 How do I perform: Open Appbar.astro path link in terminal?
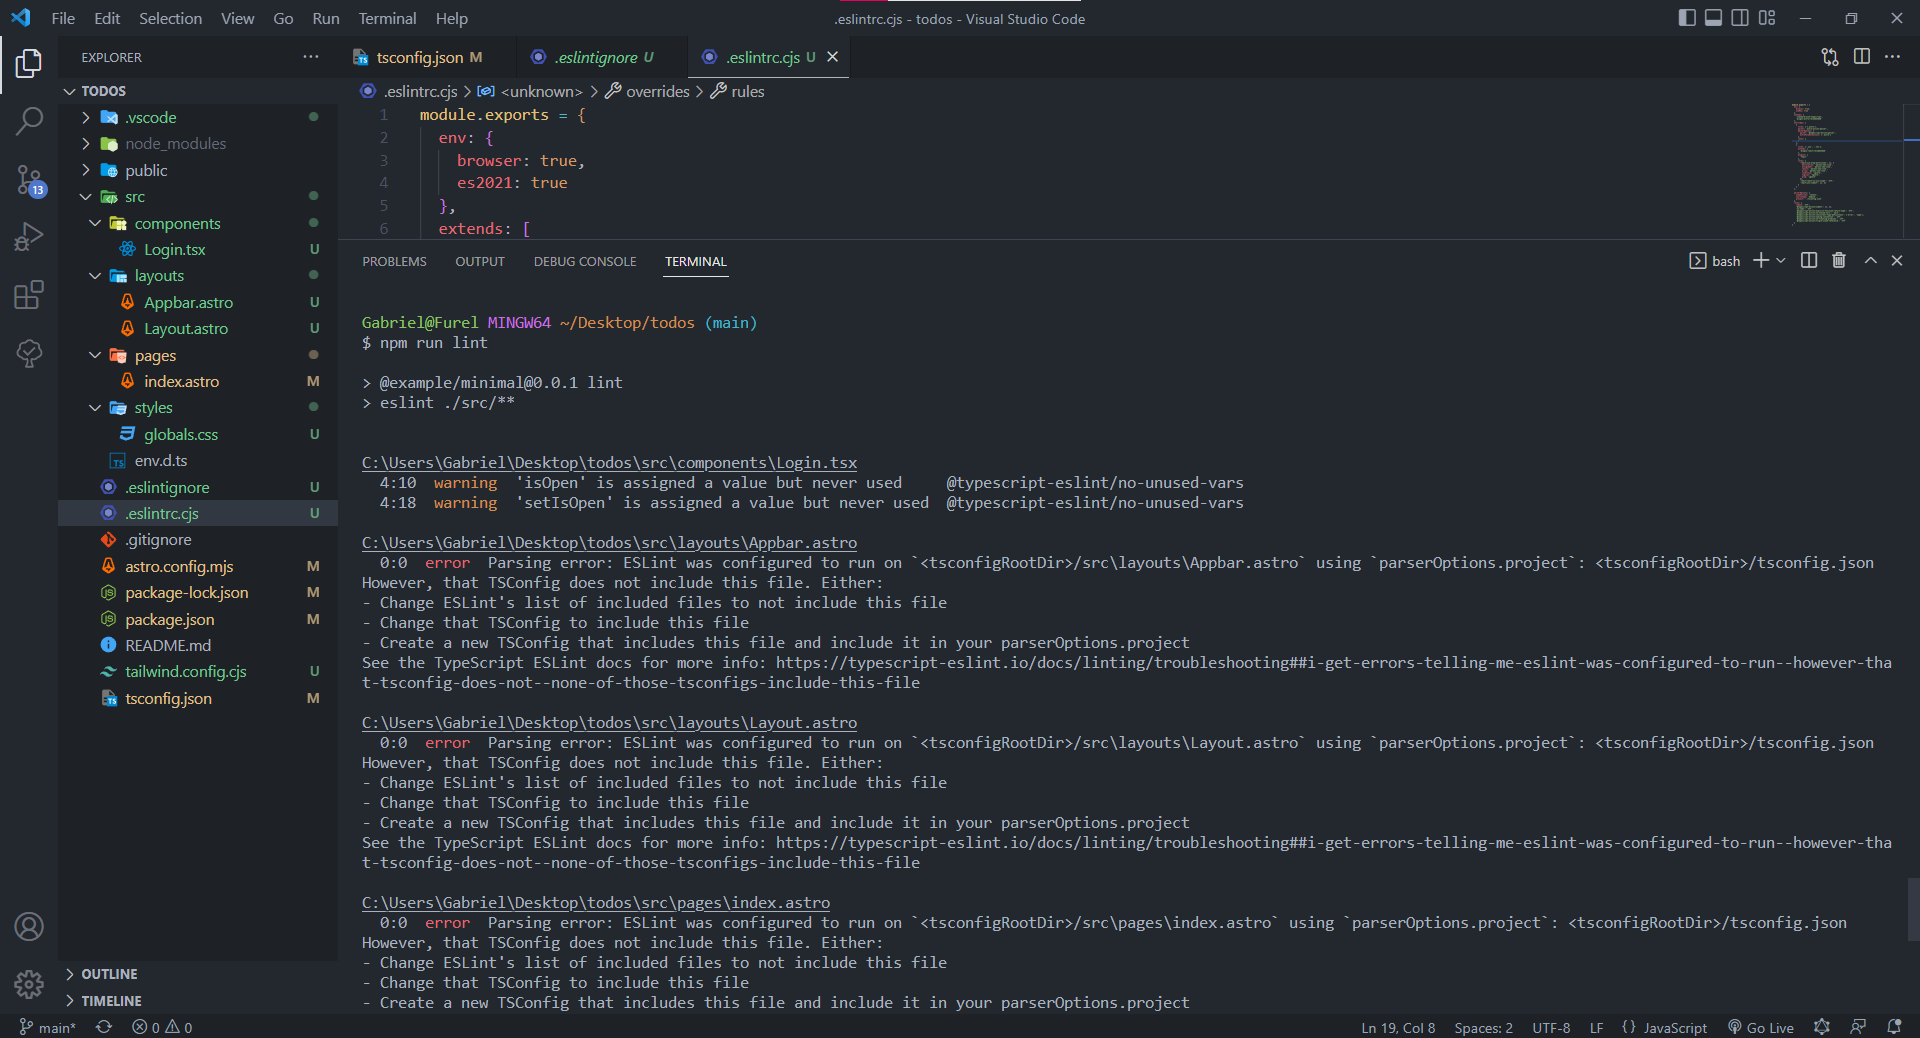point(609,543)
